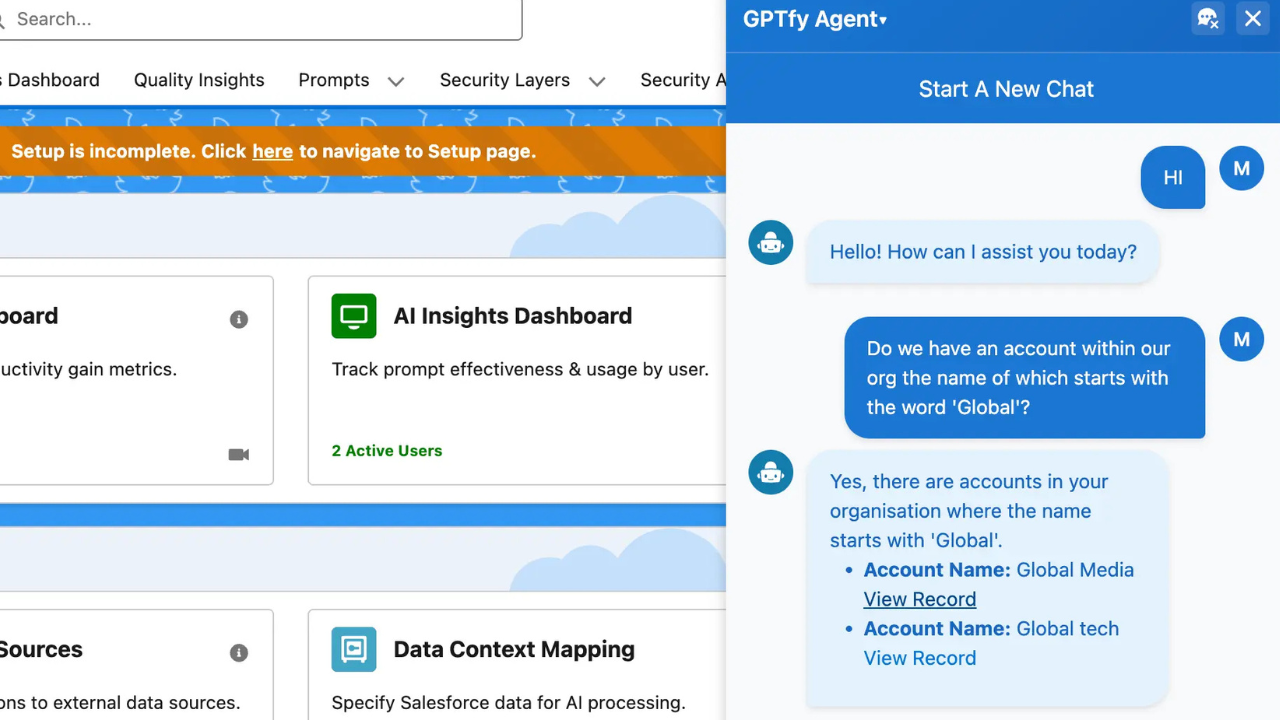Click the clear chat icon in agent header
The image size is (1280, 720).
pos(1207,19)
